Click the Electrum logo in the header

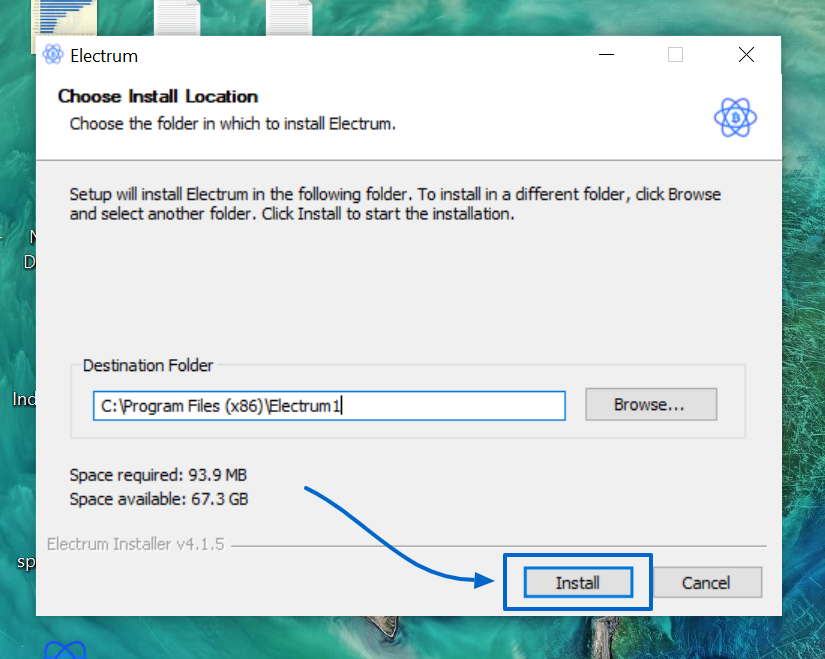(x=735, y=117)
